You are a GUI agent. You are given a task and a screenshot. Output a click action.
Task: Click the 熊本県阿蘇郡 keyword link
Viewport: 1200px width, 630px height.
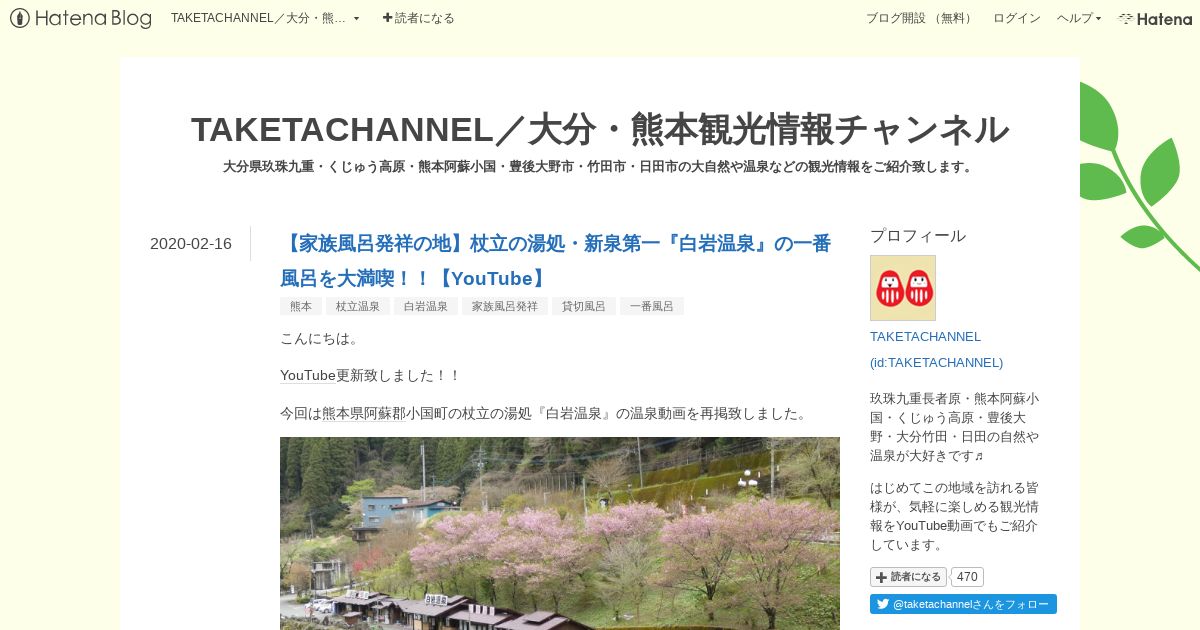pyautogui.click(x=364, y=413)
